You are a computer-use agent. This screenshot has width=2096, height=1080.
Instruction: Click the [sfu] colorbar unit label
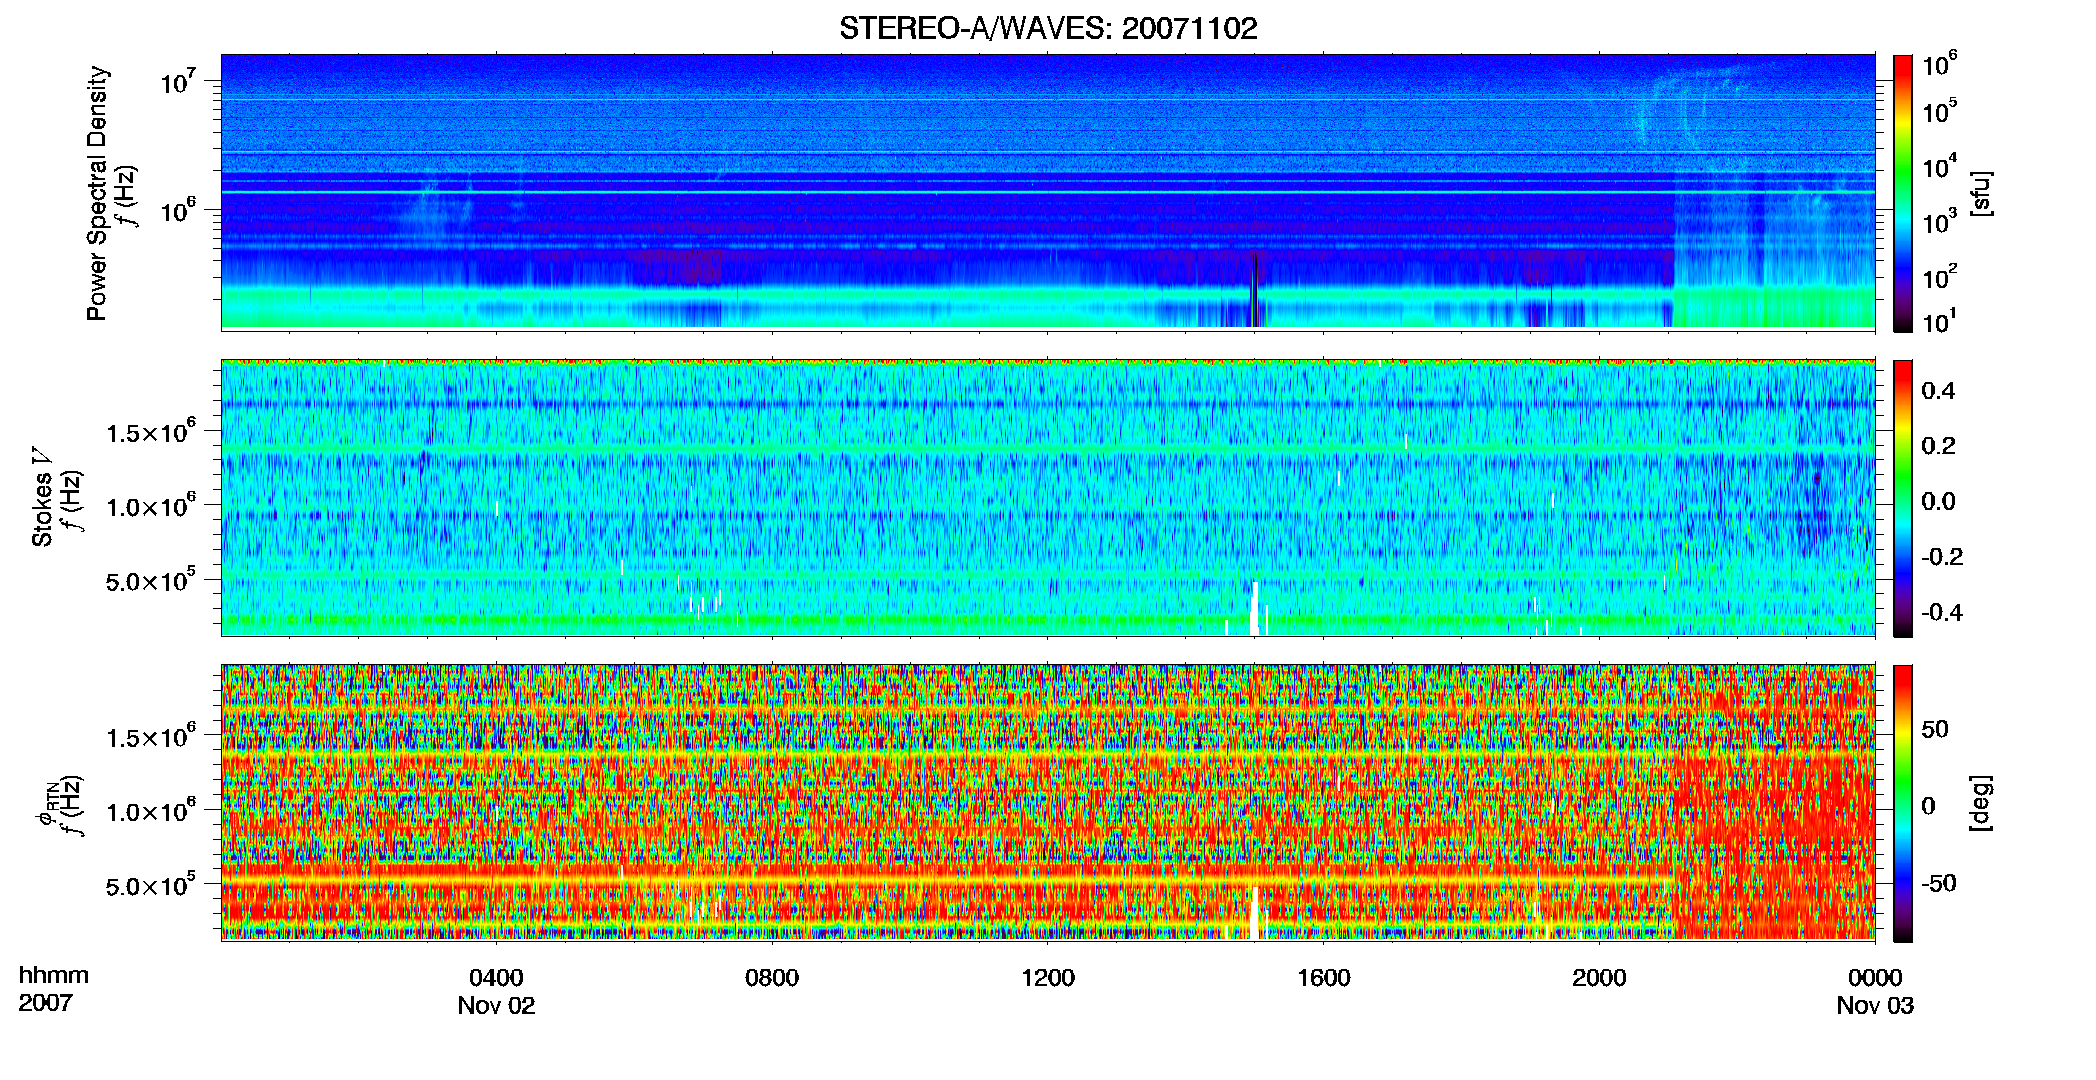(x=1981, y=194)
